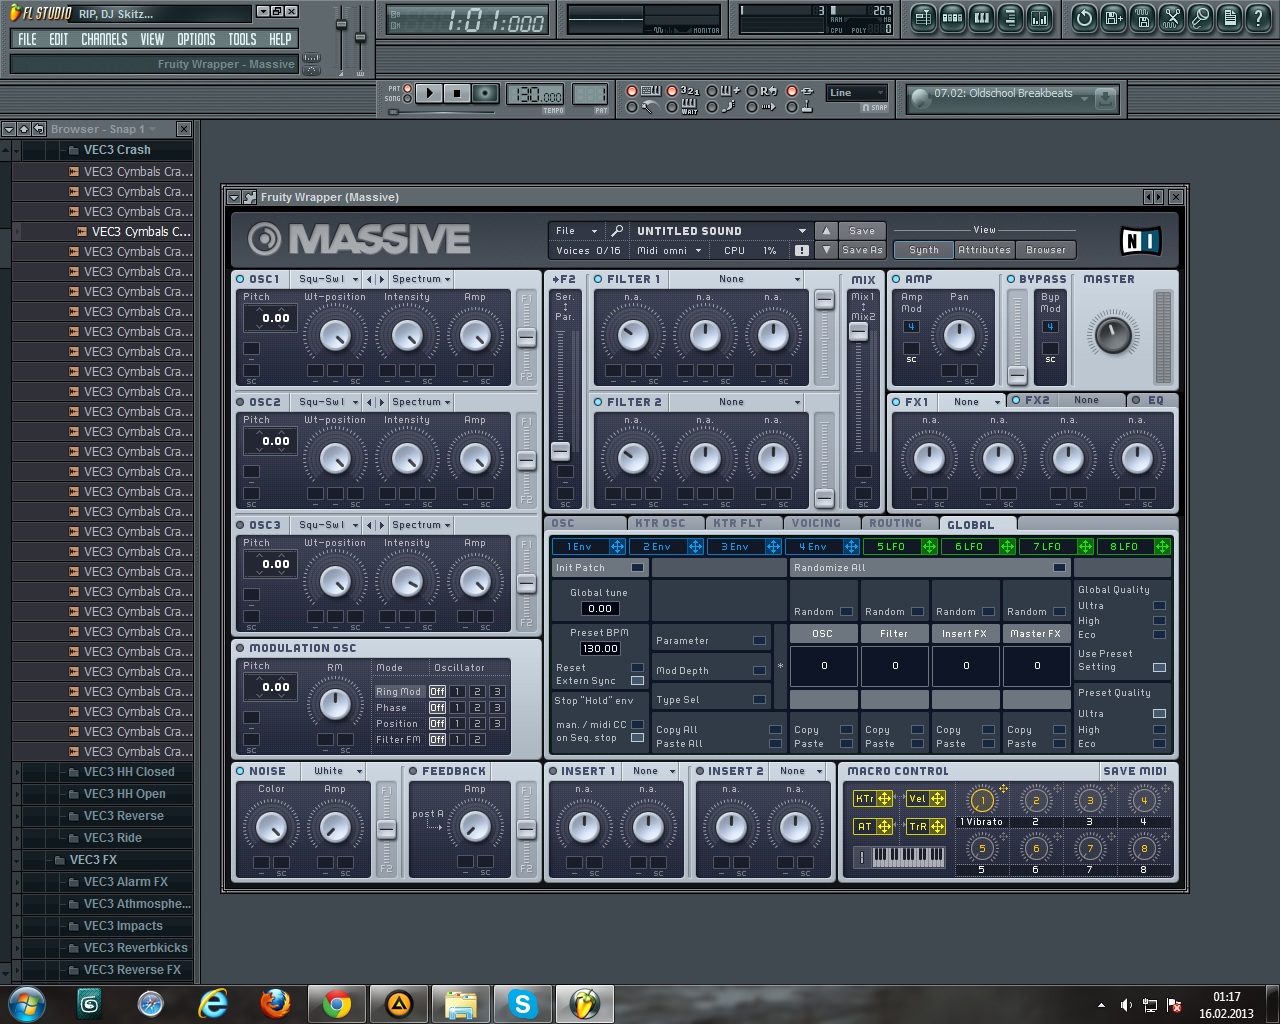1281x1024 pixels.
Task: Open the TOOLS menu
Action: click(x=242, y=39)
